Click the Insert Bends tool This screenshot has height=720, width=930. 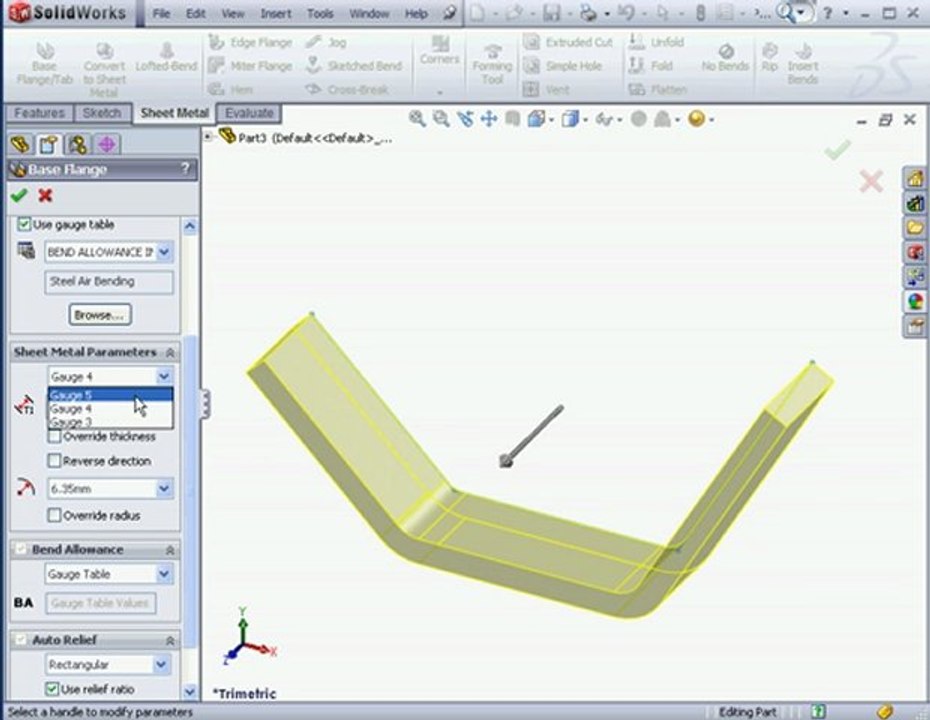(x=803, y=63)
